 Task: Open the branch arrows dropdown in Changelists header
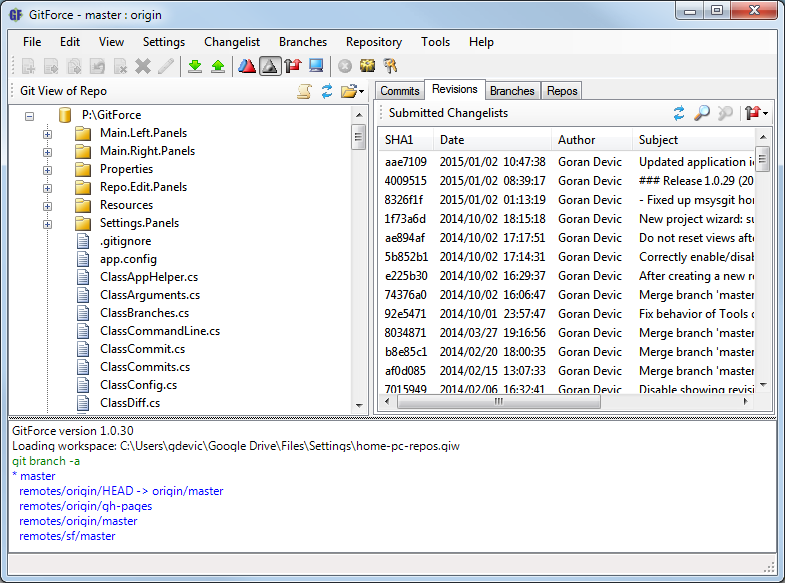point(756,113)
